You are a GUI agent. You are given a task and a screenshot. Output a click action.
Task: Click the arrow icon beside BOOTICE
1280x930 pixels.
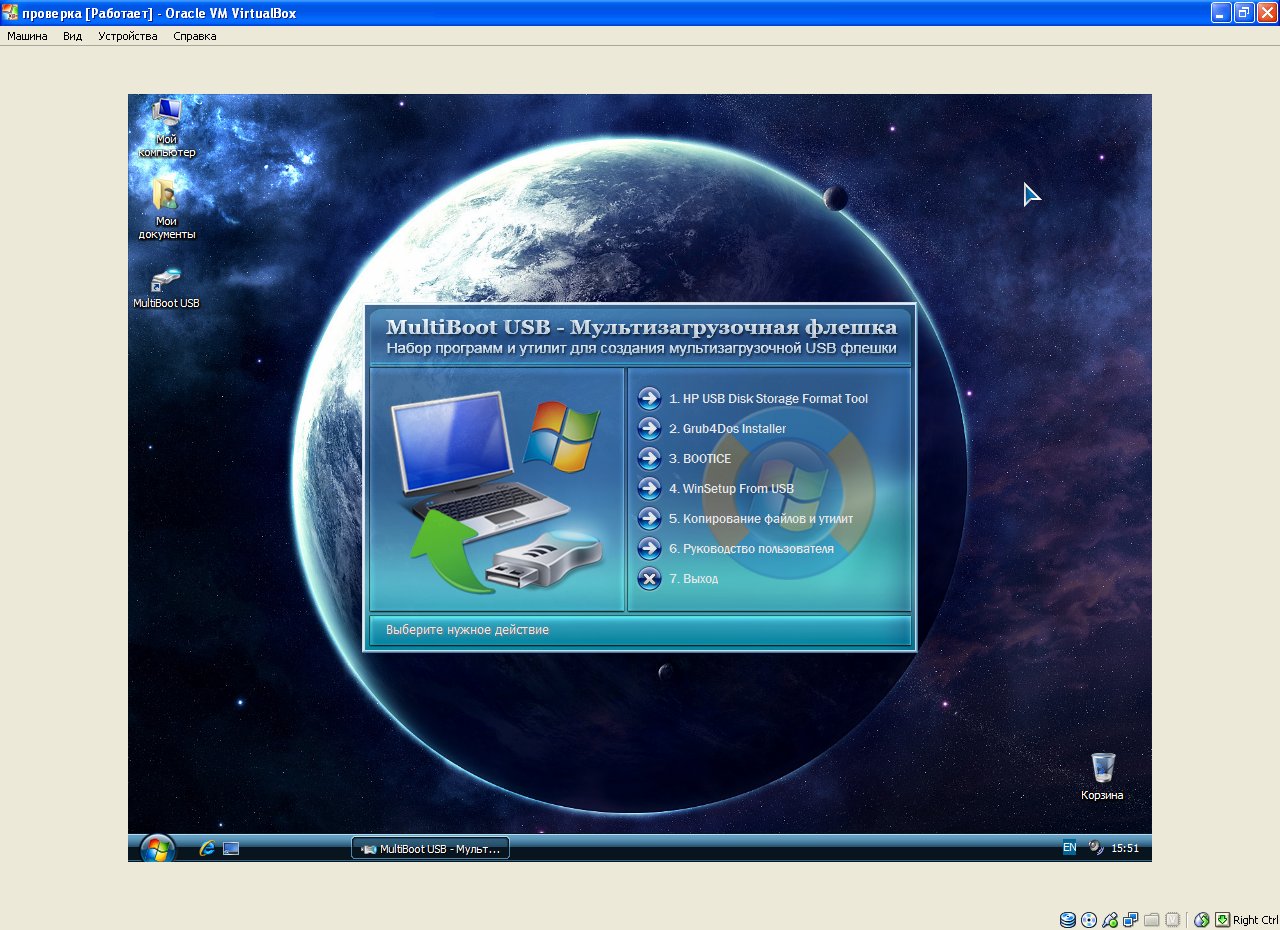[649, 458]
